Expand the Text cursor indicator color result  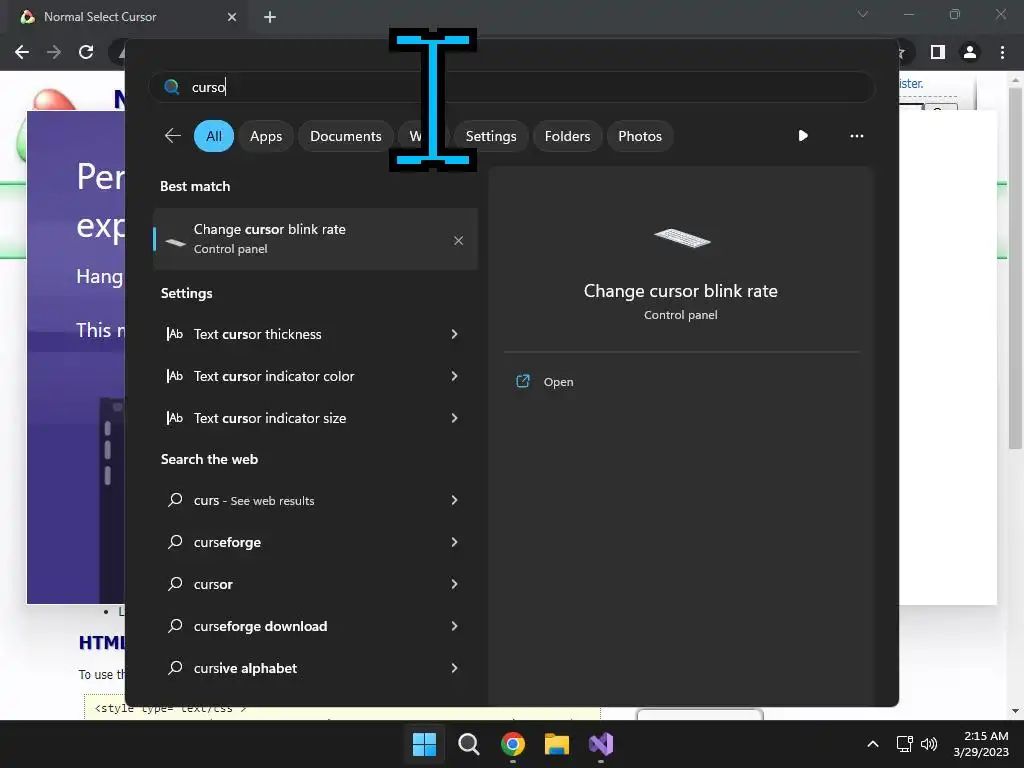[x=455, y=376]
